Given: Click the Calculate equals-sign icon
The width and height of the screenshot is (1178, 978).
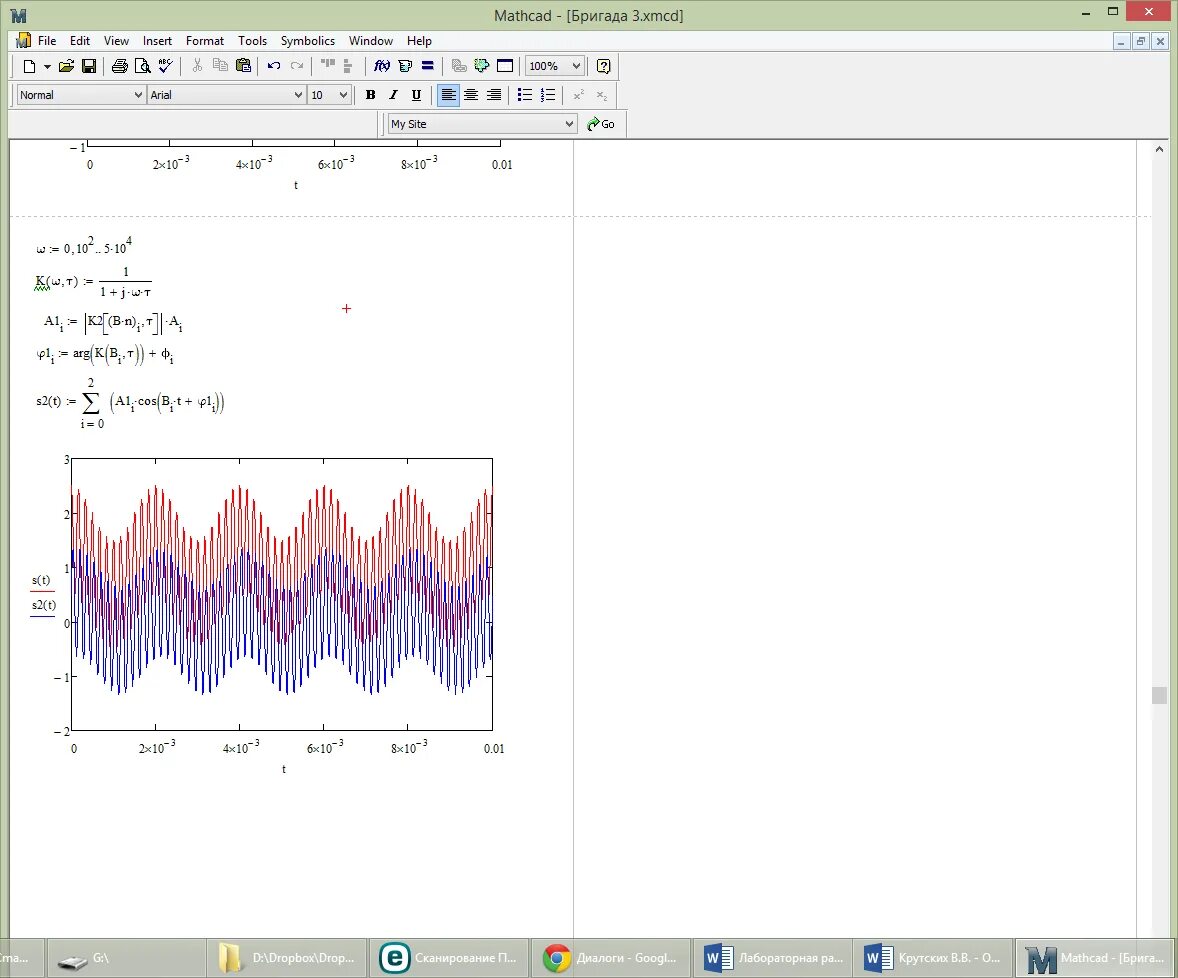Looking at the screenshot, I should [x=427, y=66].
